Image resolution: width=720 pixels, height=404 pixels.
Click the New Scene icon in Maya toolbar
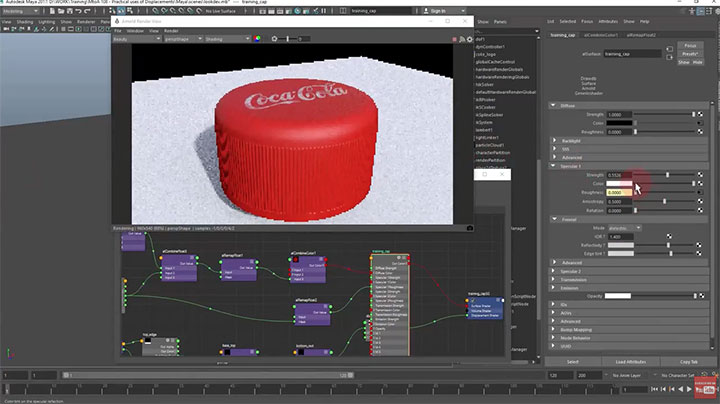pos(52,11)
